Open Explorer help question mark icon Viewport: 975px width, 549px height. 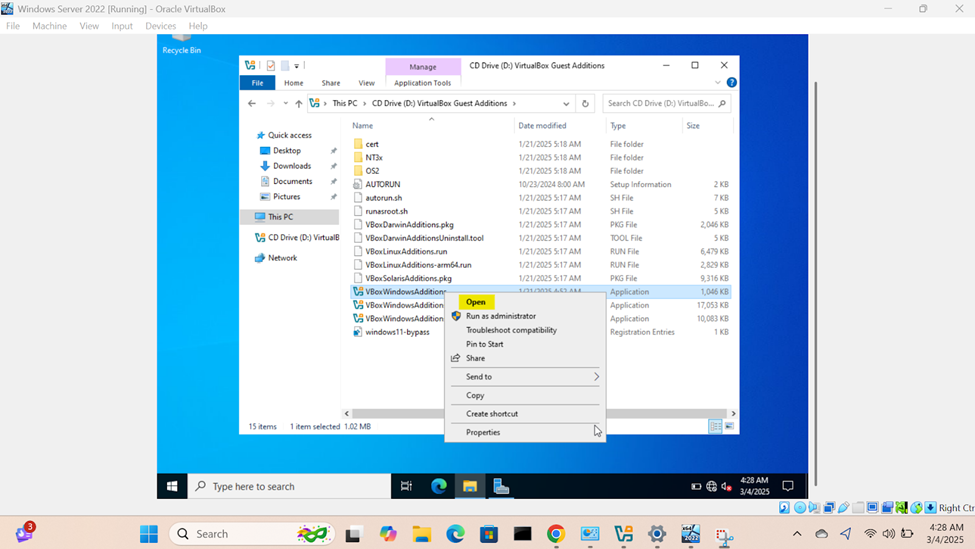[732, 82]
